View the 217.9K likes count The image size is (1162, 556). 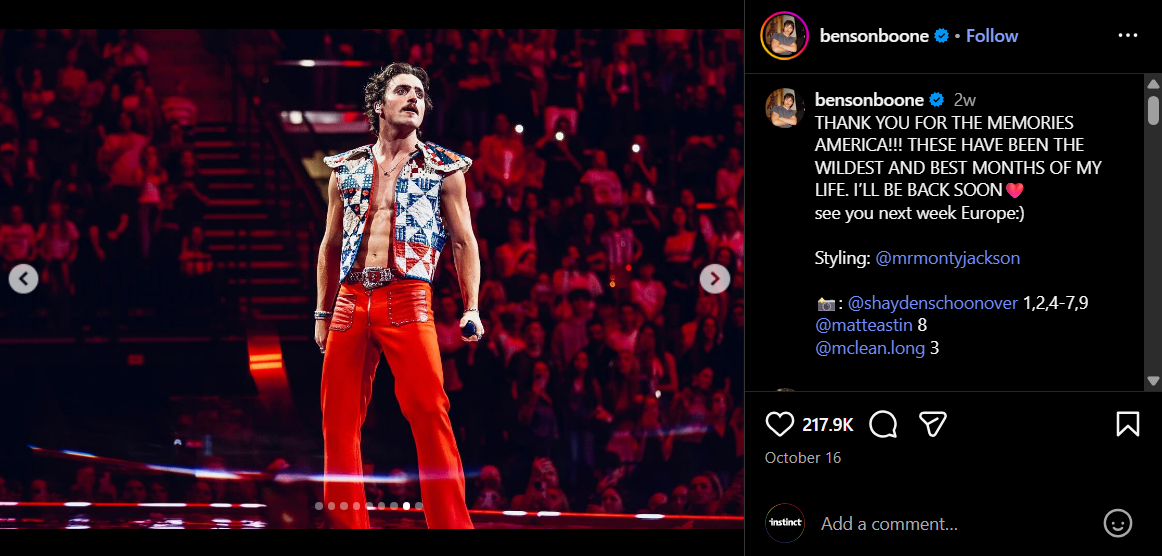827,425
